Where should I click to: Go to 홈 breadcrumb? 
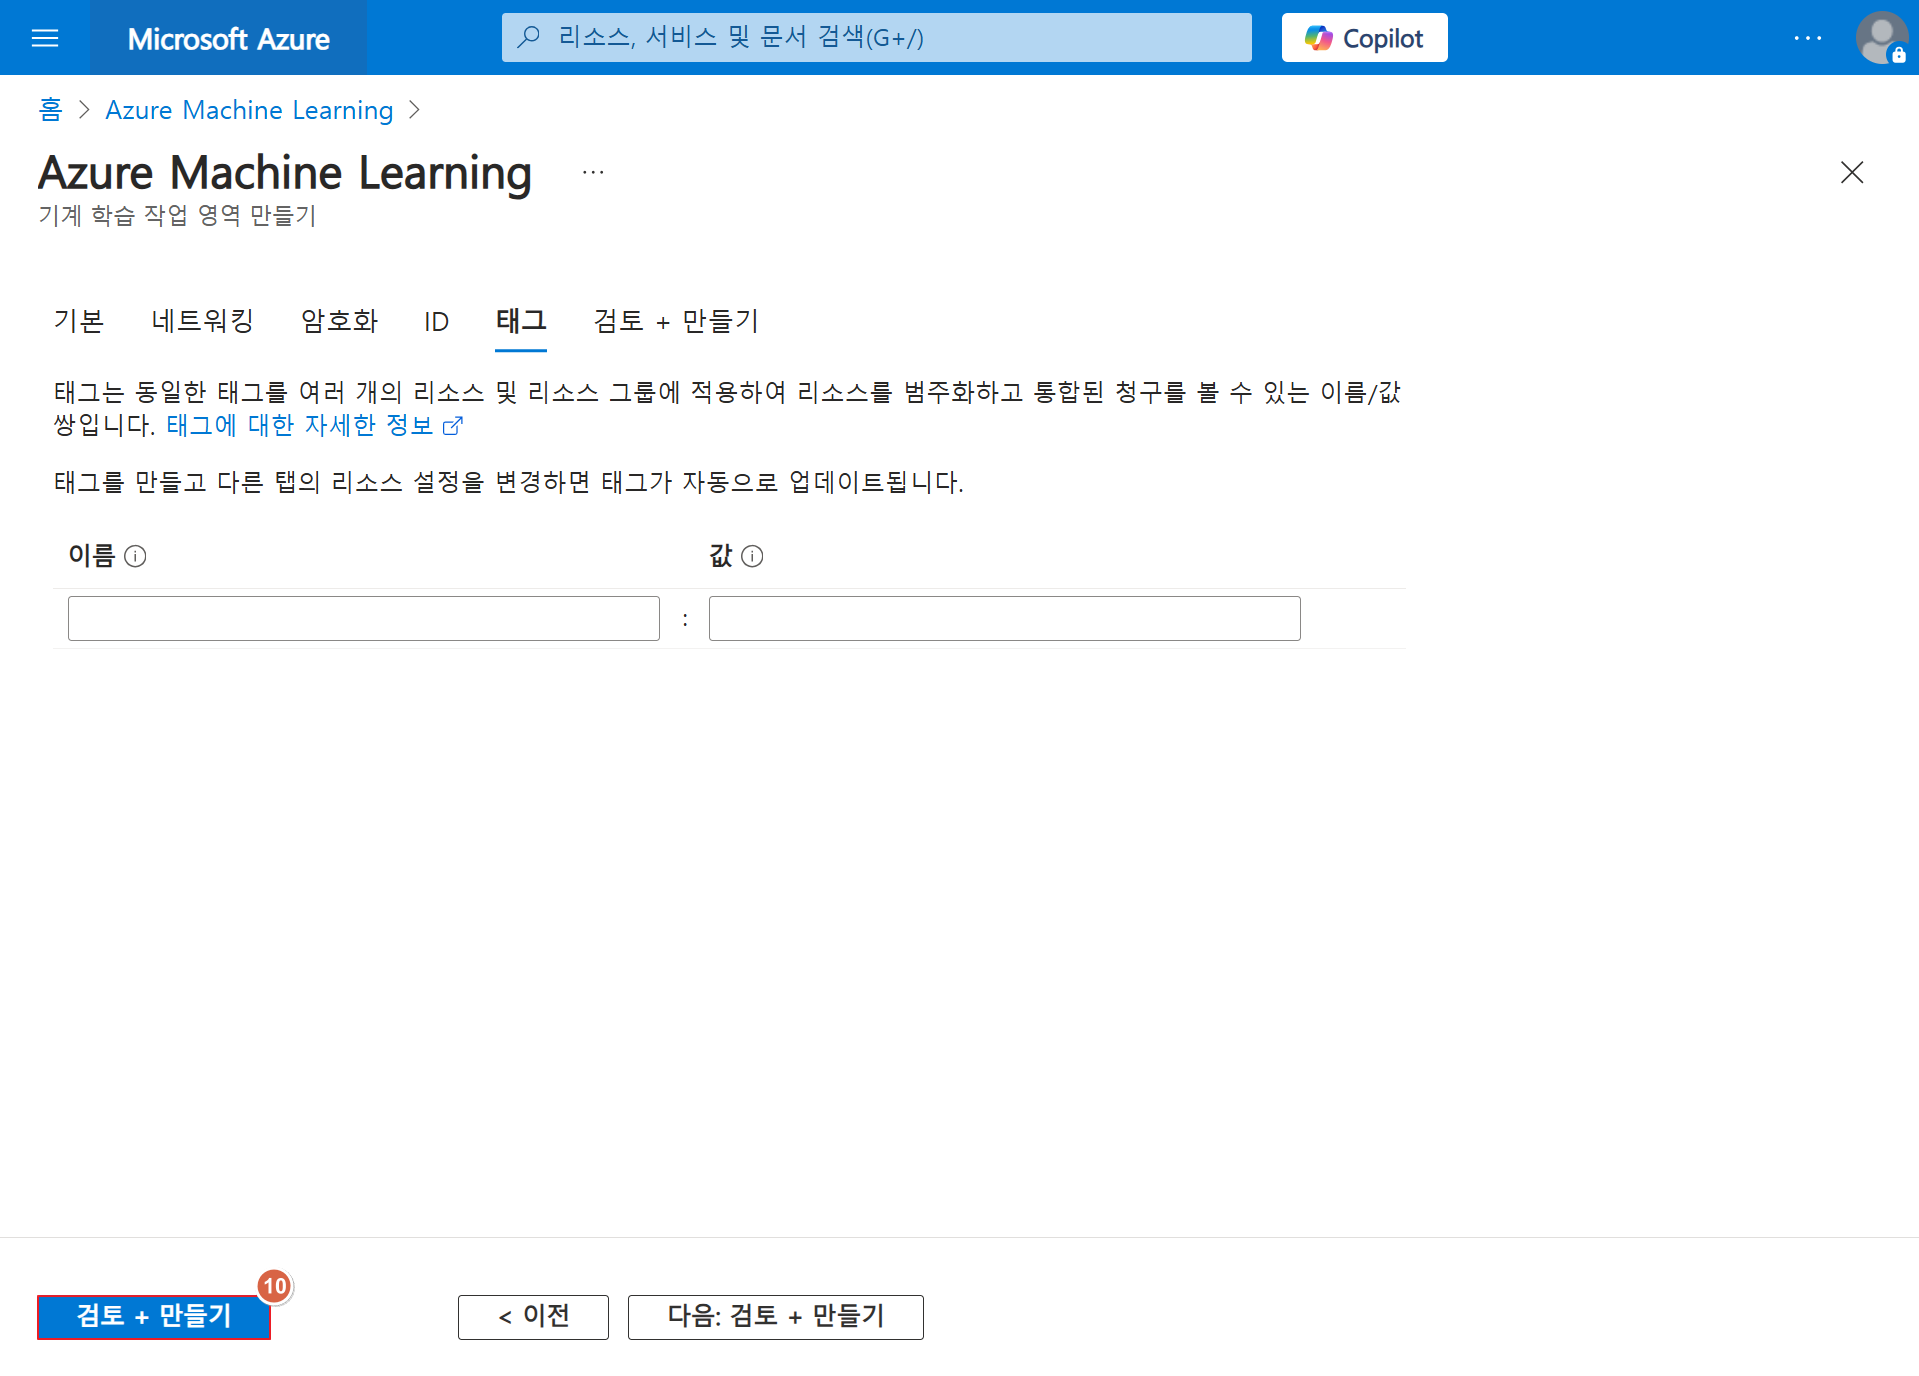(x=50, y=109)
